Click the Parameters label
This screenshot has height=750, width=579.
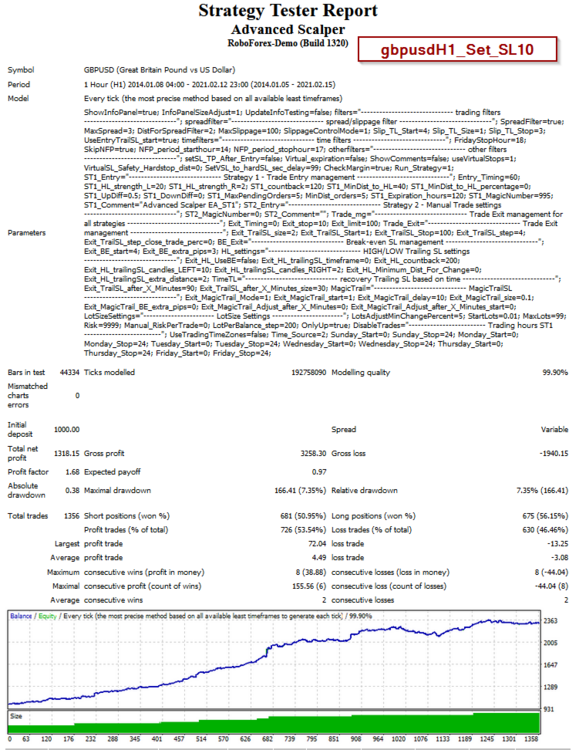point(26,233)
